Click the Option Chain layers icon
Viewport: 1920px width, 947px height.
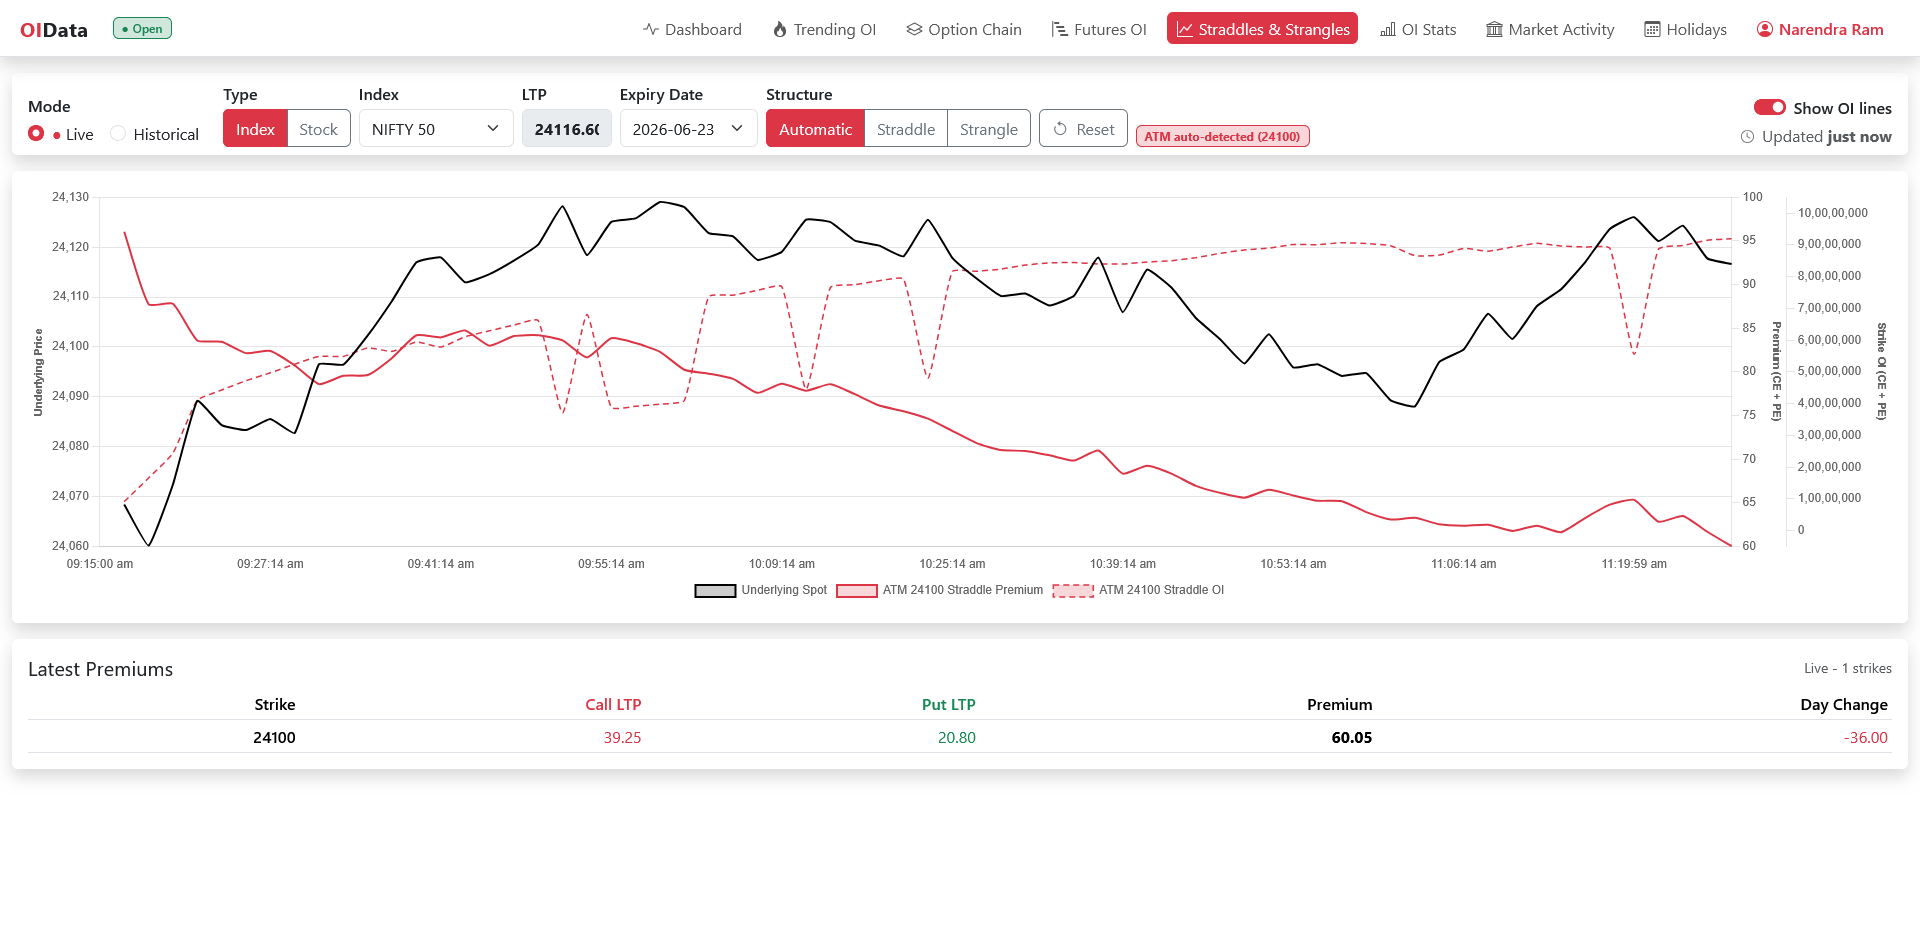pyautogui.click(x=914, y=29)
